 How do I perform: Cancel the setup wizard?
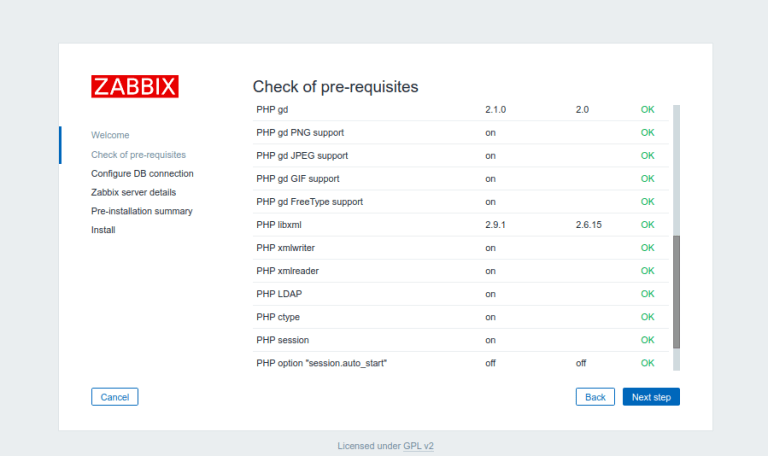[x=115, y=397]
